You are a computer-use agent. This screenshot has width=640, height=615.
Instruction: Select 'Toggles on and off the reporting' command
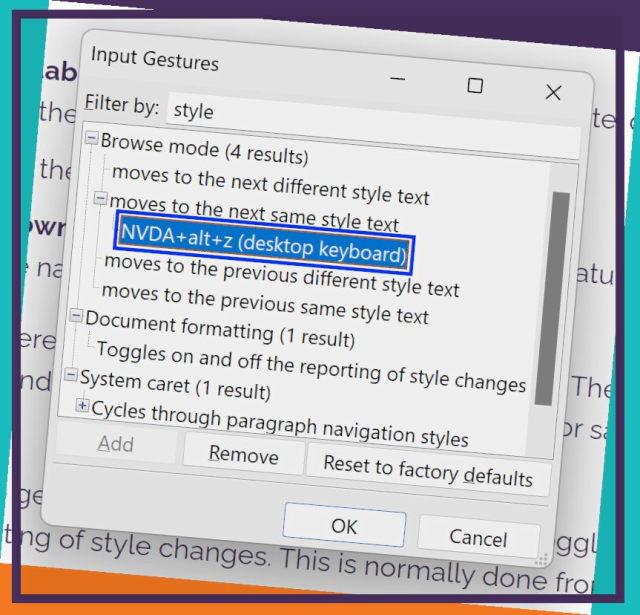click(x=311, y=367)
